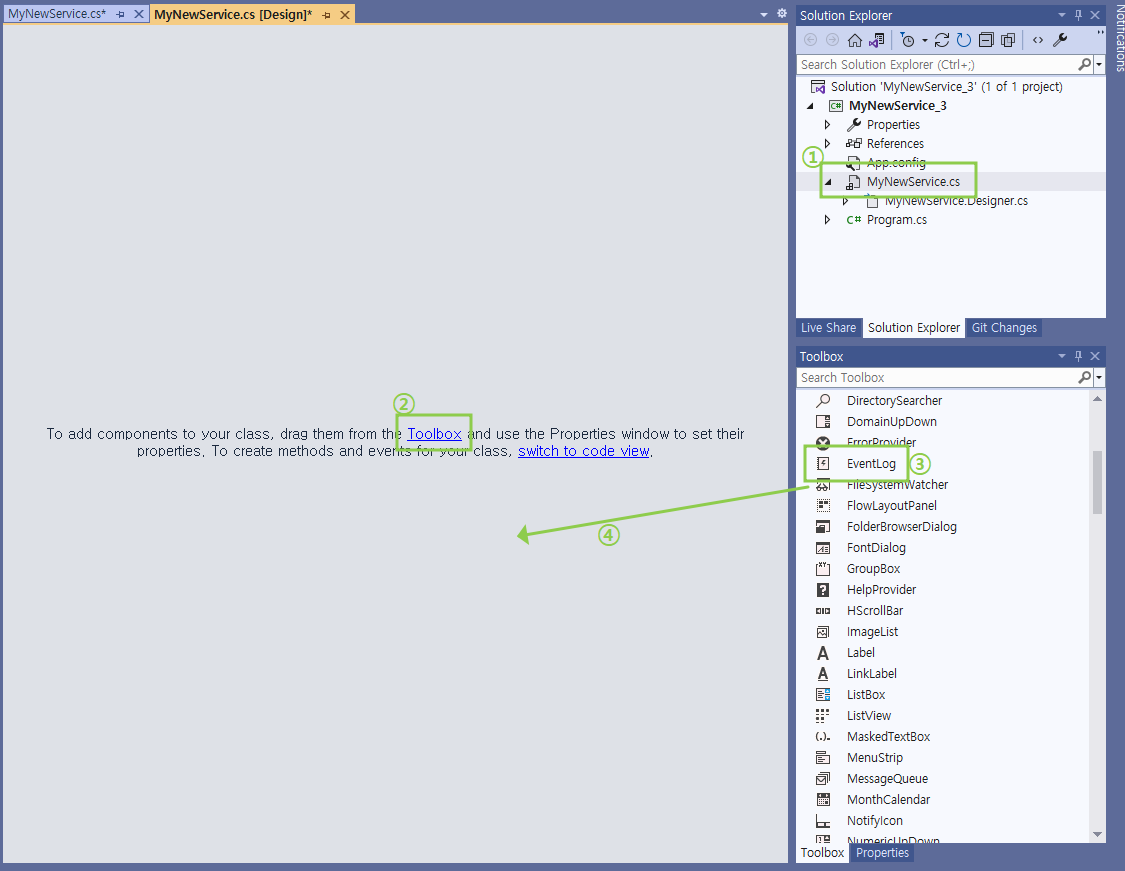
Task: Select DirectorySearcher in Toolbox
Action: (894, 400)
